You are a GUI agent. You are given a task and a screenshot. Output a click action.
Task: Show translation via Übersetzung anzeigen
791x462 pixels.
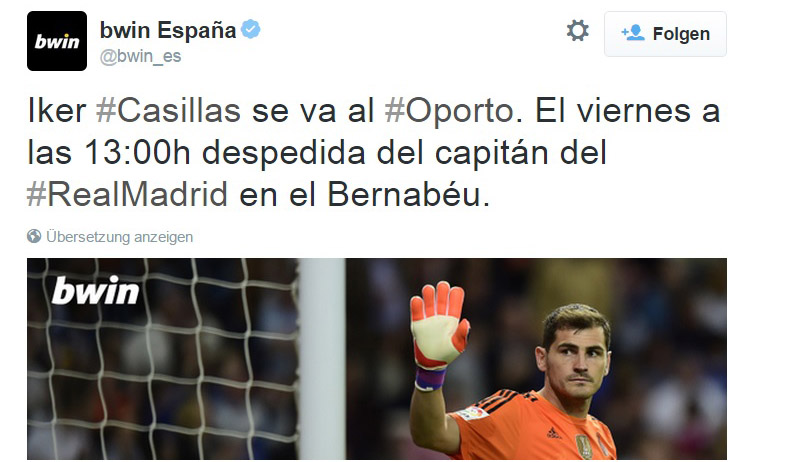(x=120, y=237)
